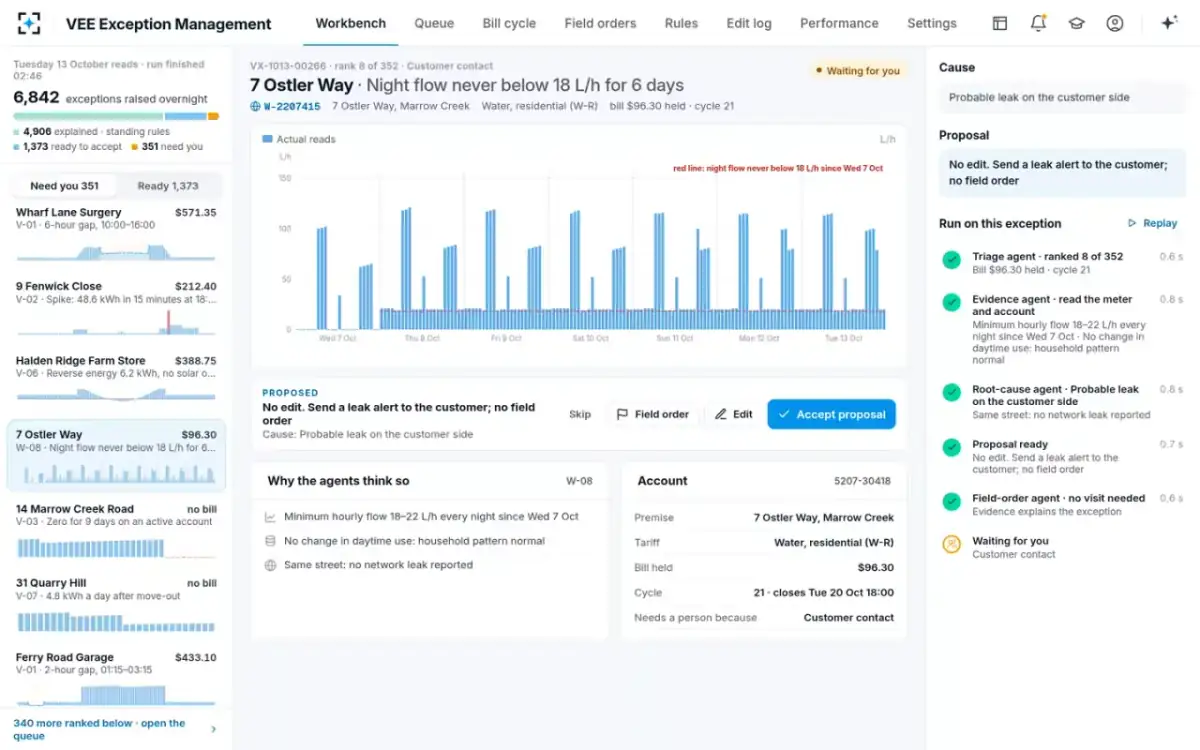Switch to the Workbench tab
Screen dimensions: 1200x750
pos(350,23)
